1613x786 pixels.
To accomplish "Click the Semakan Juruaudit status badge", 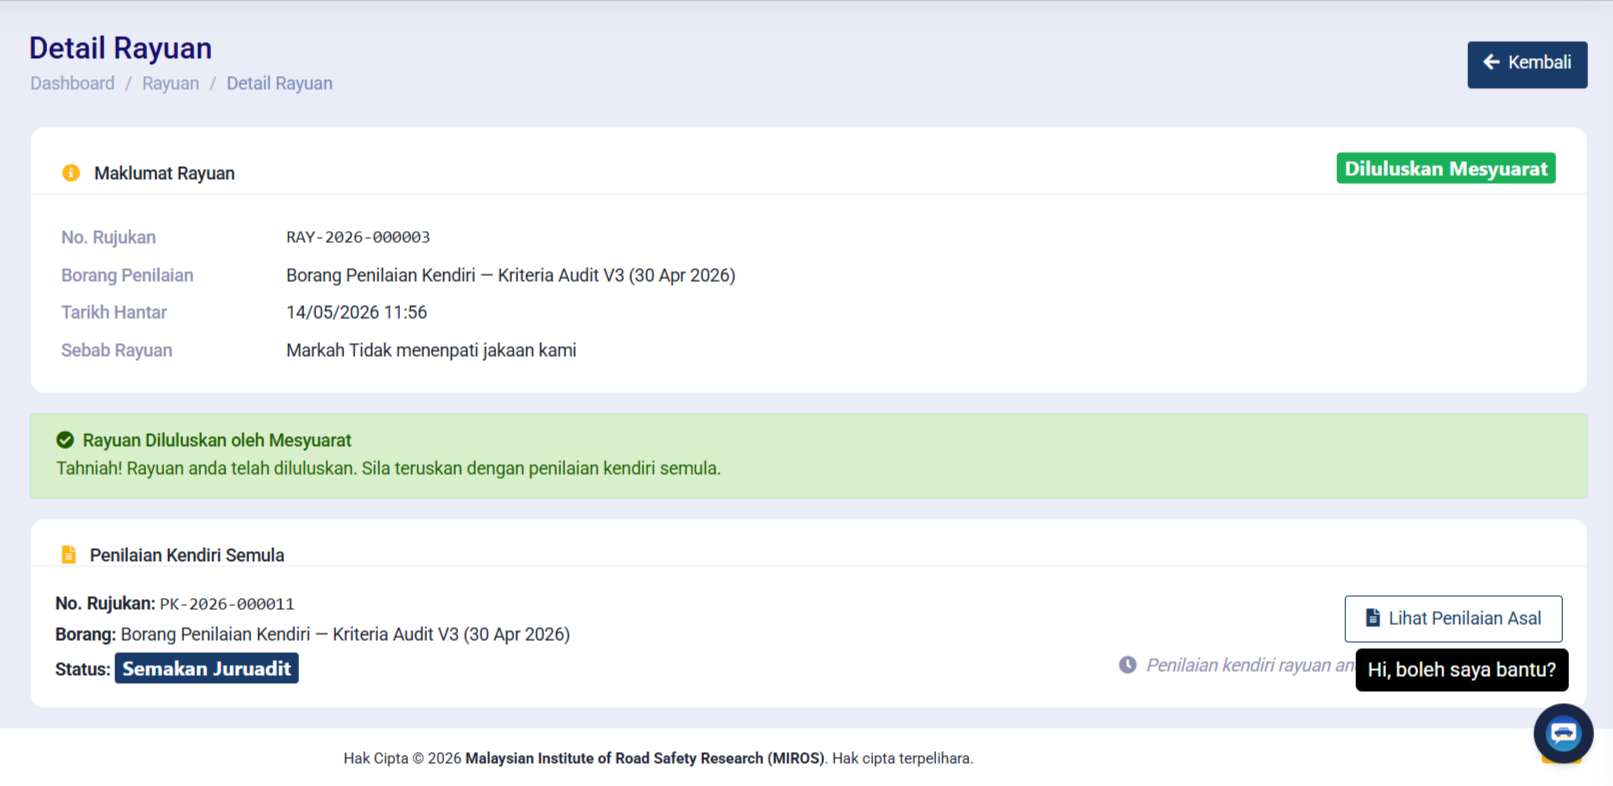I will coord(207,668).
